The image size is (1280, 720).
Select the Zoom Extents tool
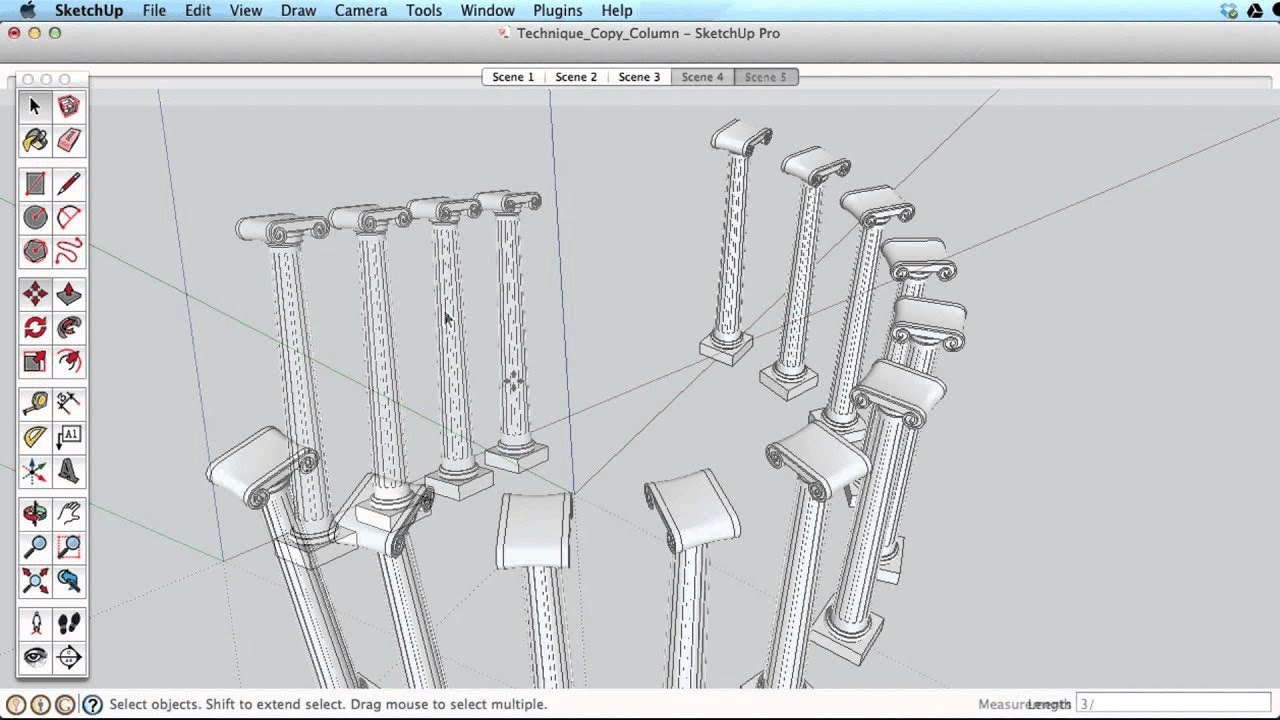(35, 580)
